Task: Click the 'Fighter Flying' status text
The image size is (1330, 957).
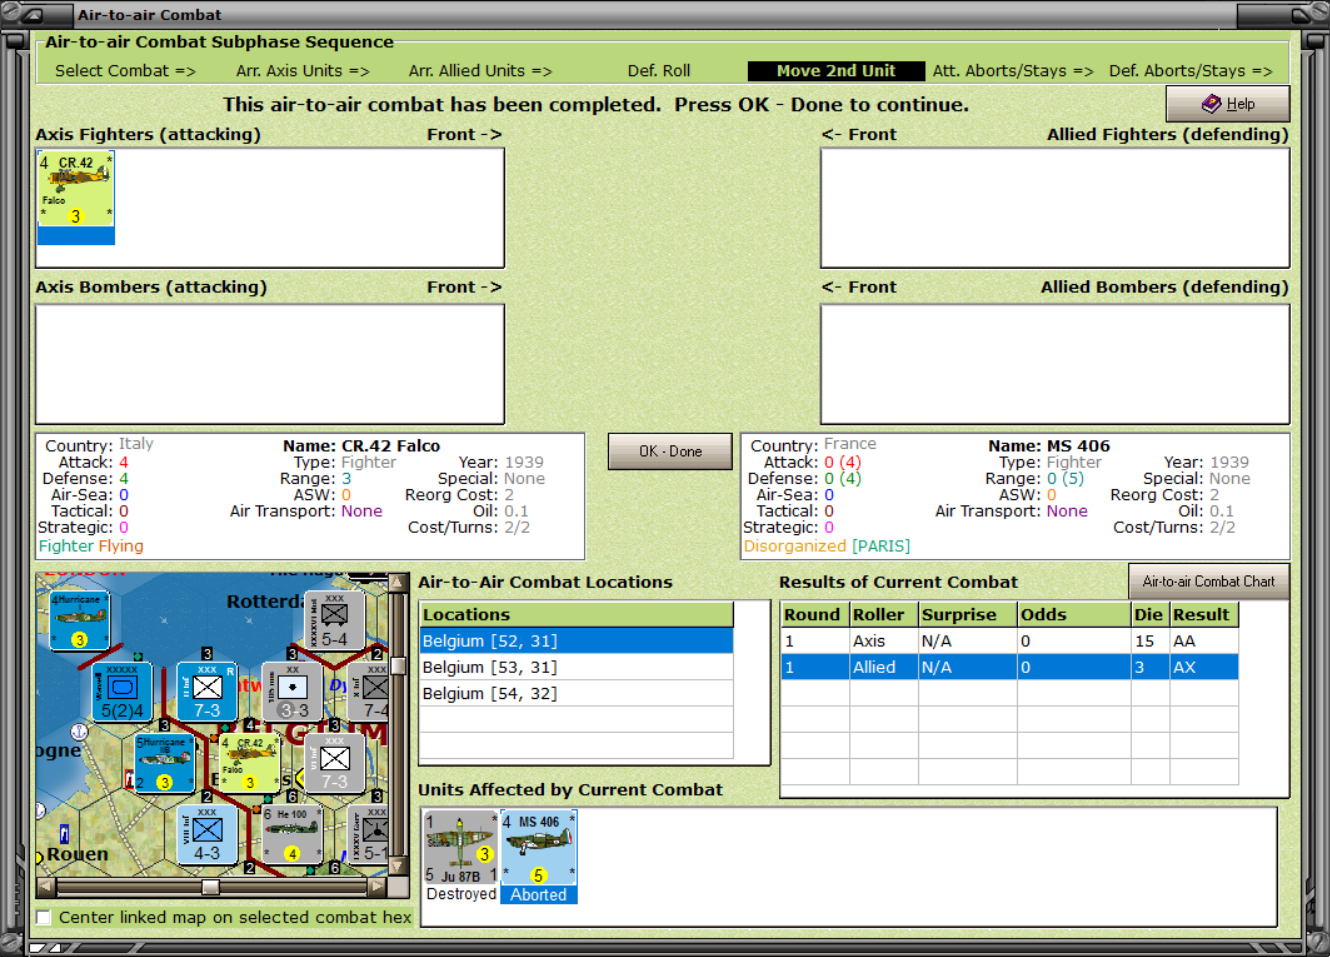Action: [x=91, y=546]
